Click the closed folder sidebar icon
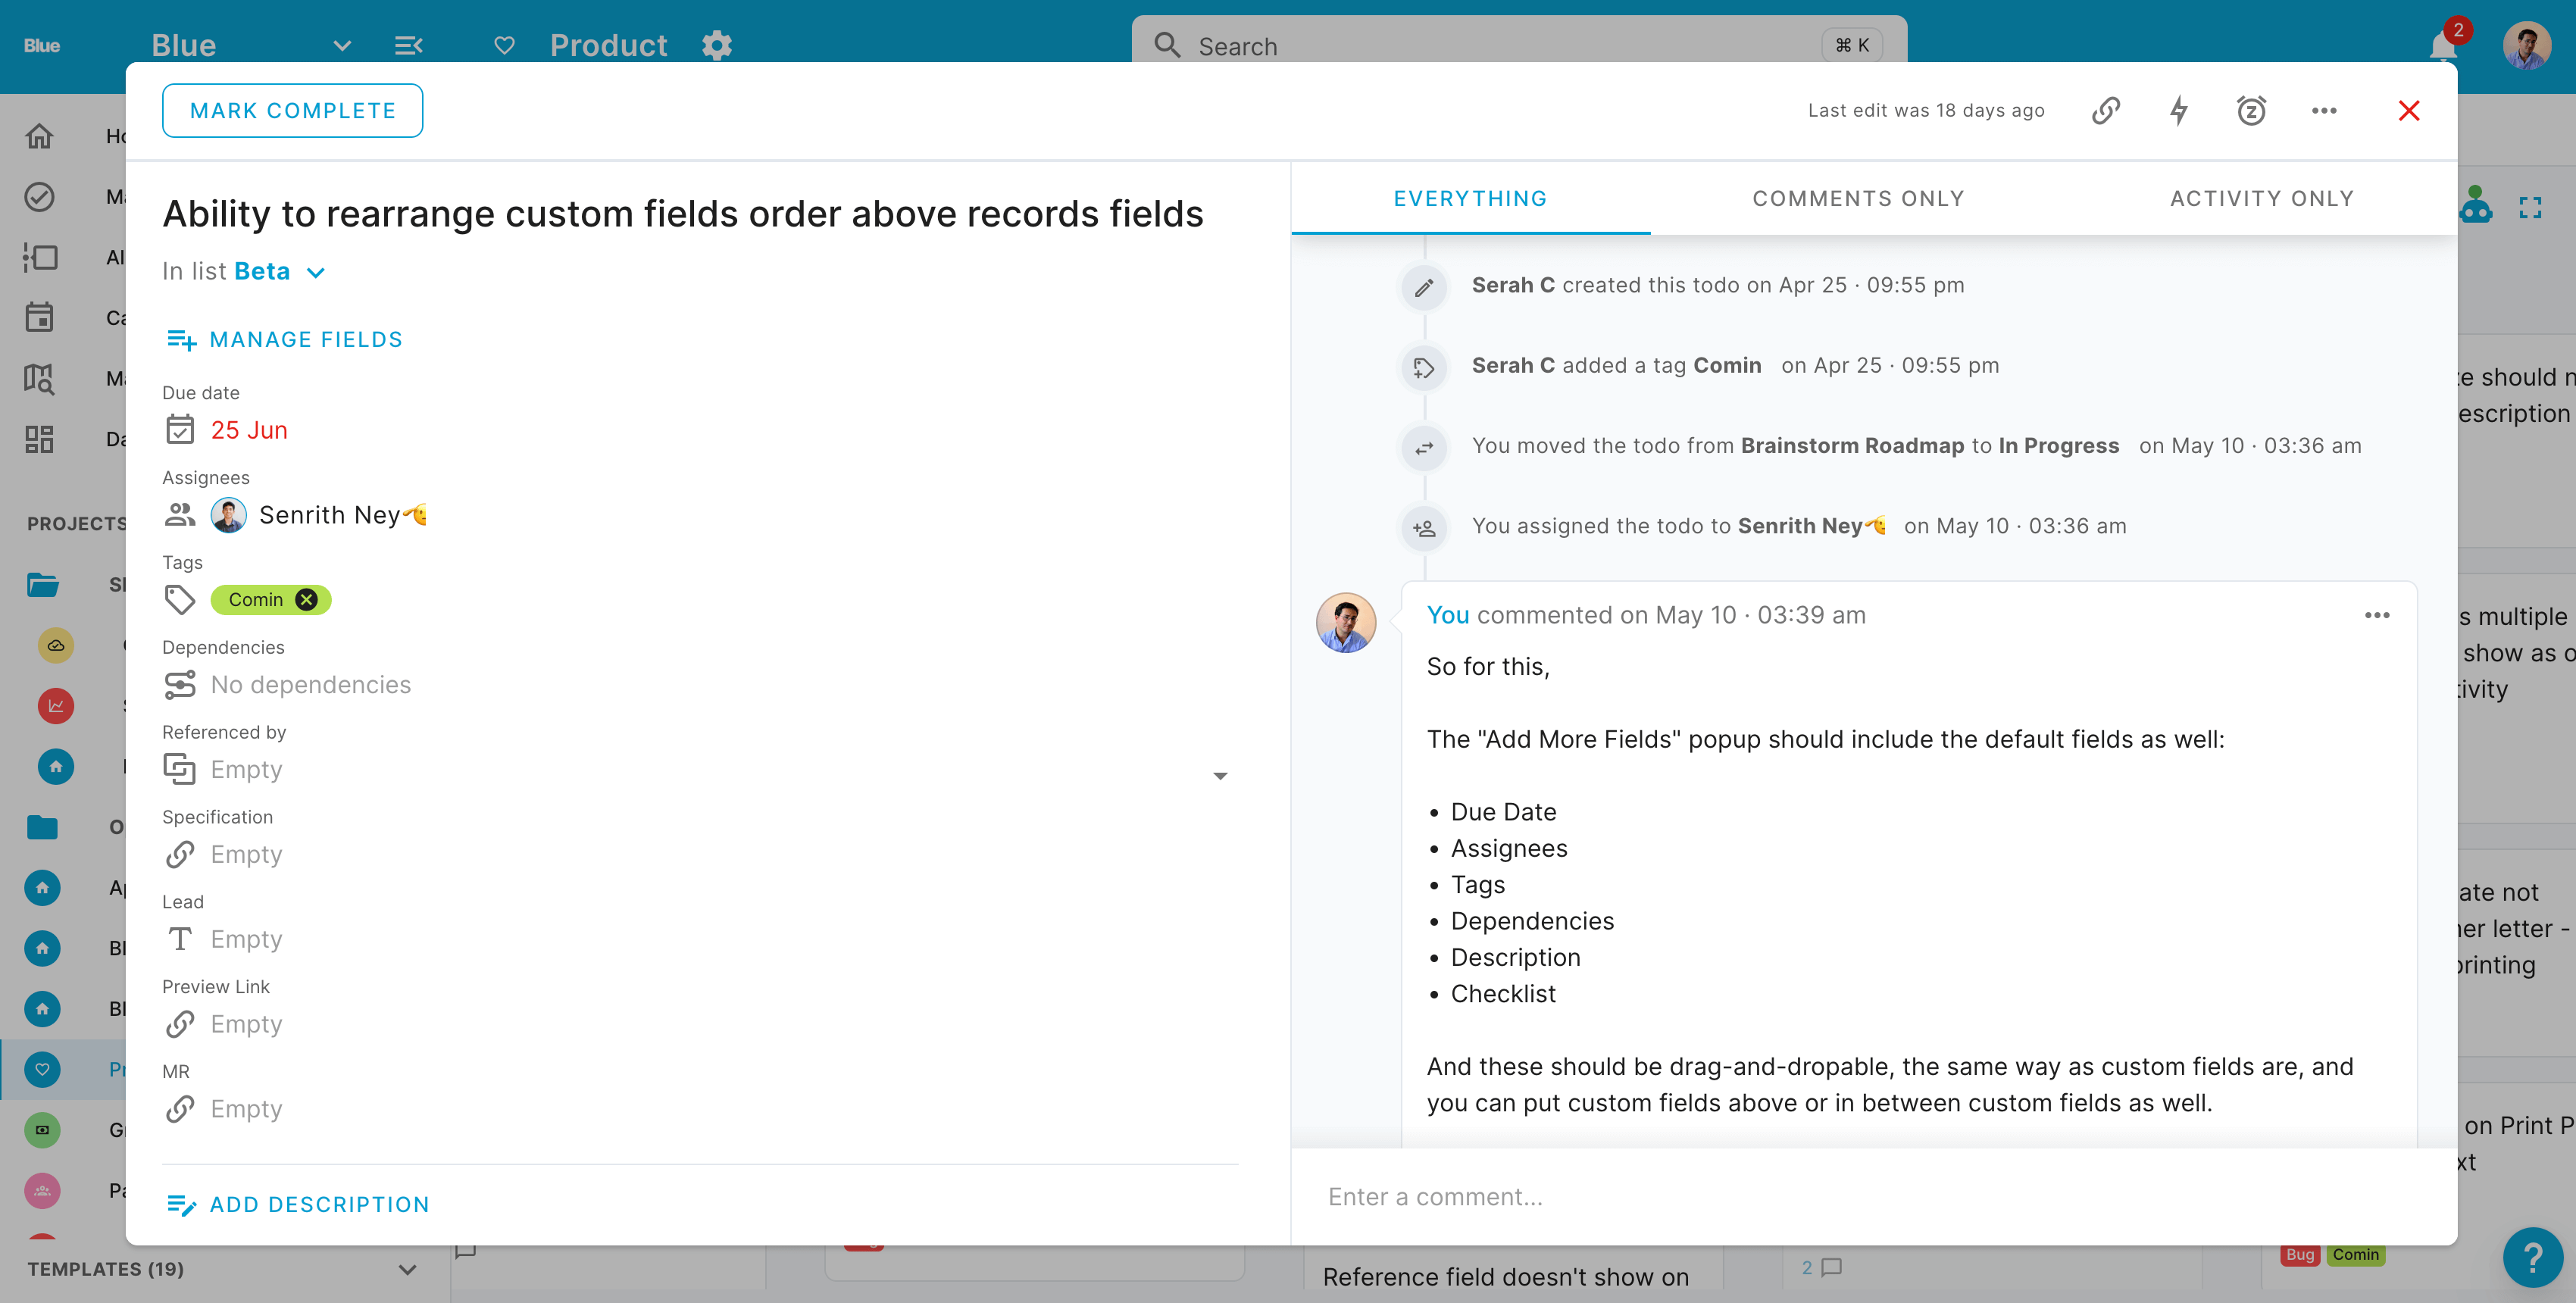The width and height of the screenshot is (2576, 1303). pyautogui.click(x=42, y=827)
